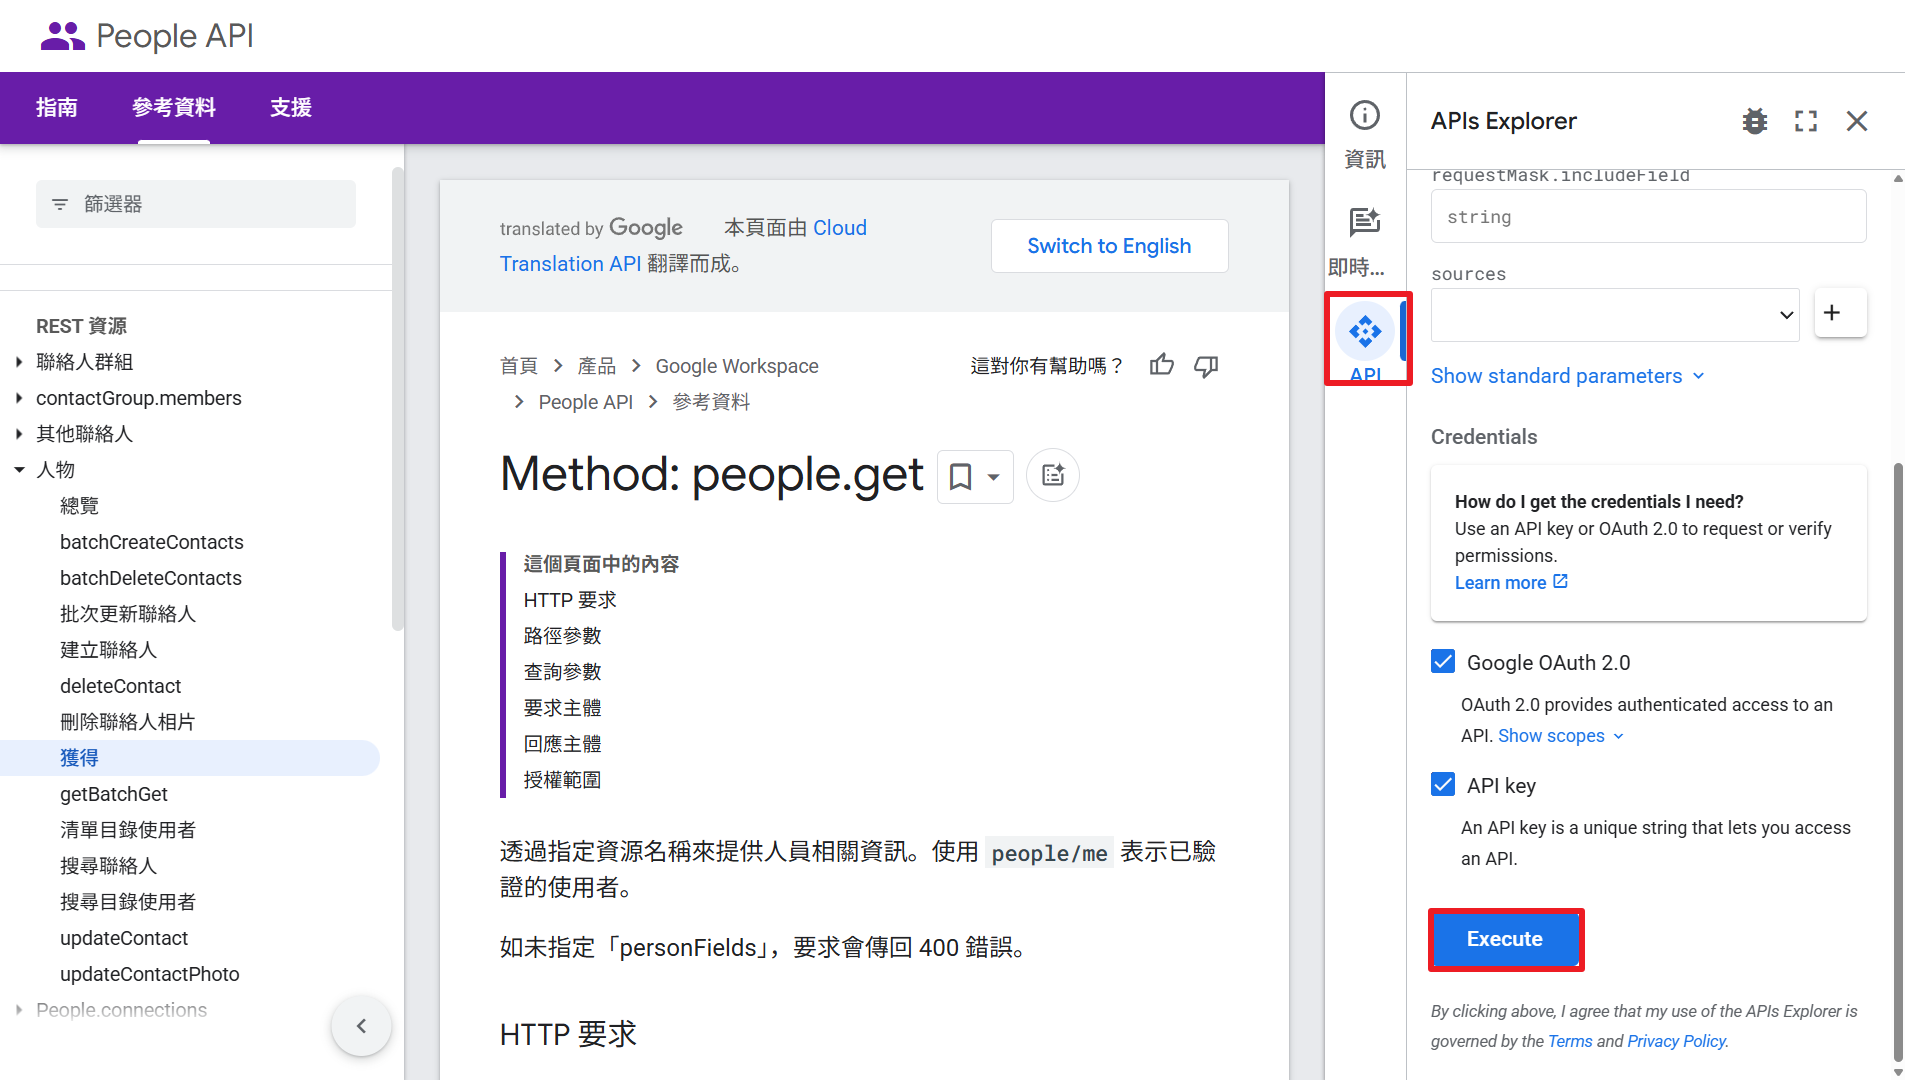Click Switch to English button
Viewport: 1905px width, 1080px height.
coord(1109,246)
